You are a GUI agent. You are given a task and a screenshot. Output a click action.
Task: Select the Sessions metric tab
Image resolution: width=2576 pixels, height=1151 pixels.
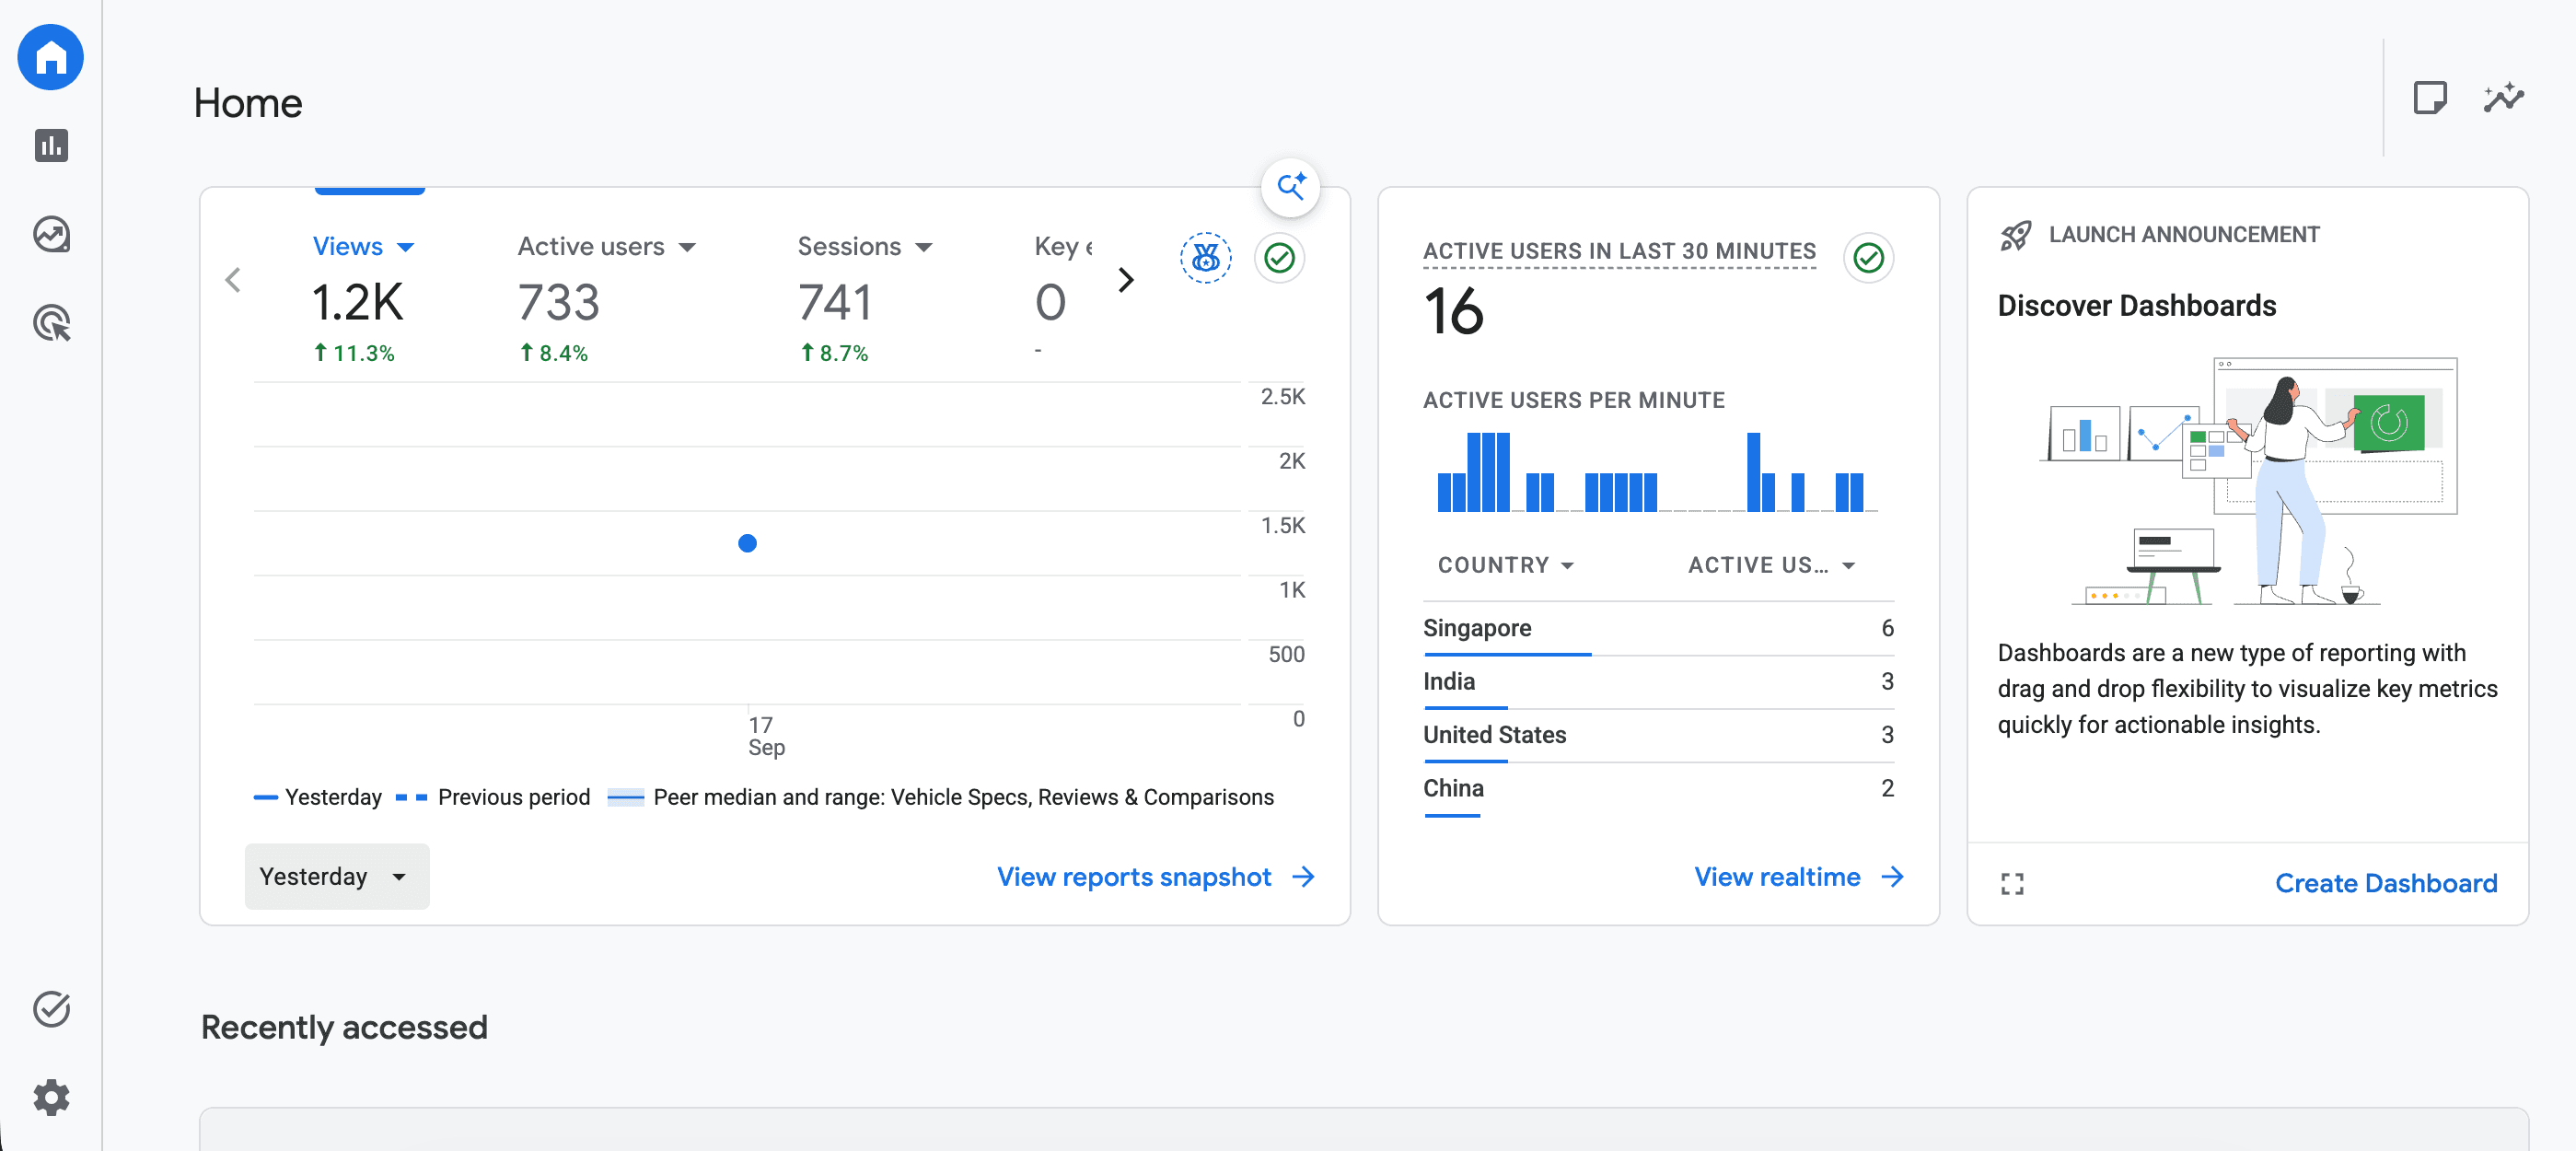click(864, 246)
